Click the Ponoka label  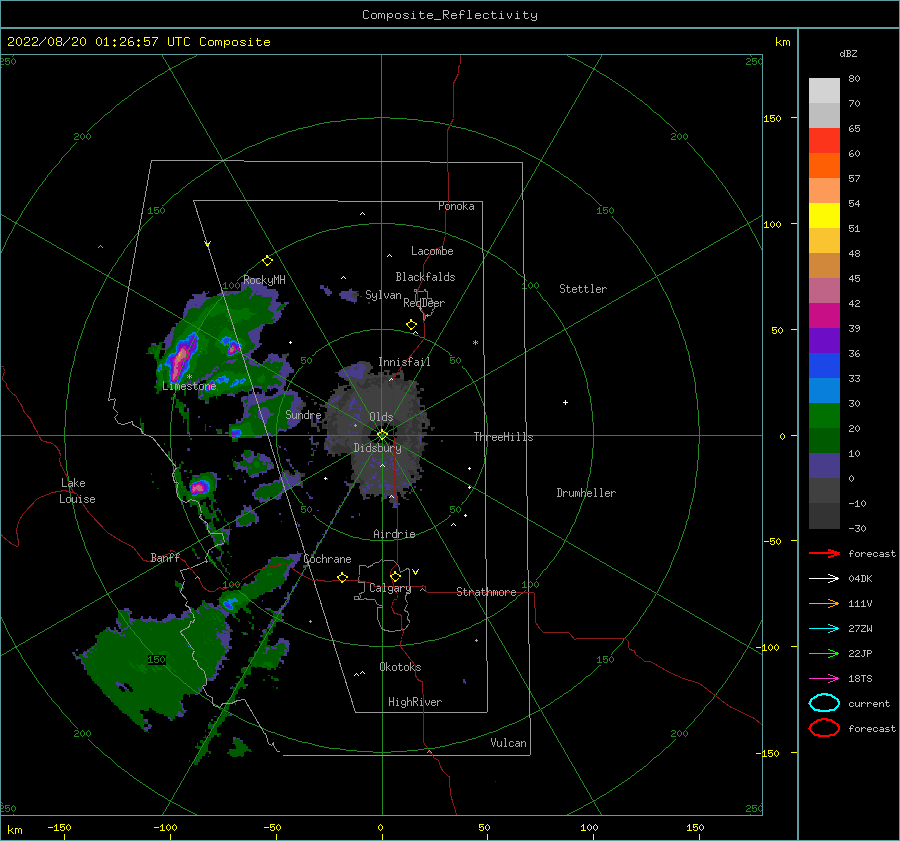[x=456, y=206]
